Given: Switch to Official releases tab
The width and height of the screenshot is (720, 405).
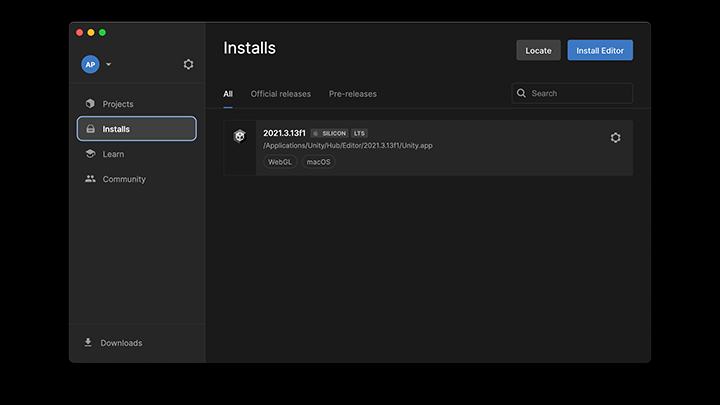Looking at the screenshot, I should click(x=281, y=94).
